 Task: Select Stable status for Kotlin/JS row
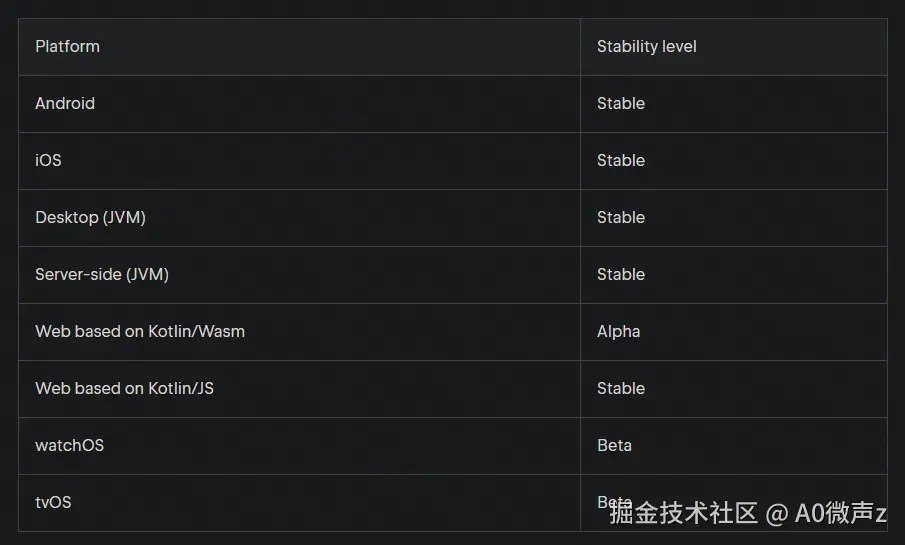pos(620,388)
